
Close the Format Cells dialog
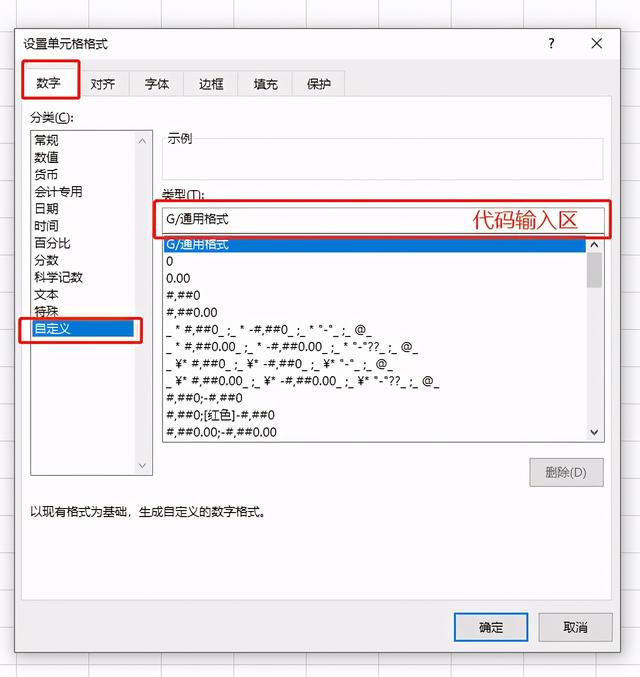[x=596, y=43]
